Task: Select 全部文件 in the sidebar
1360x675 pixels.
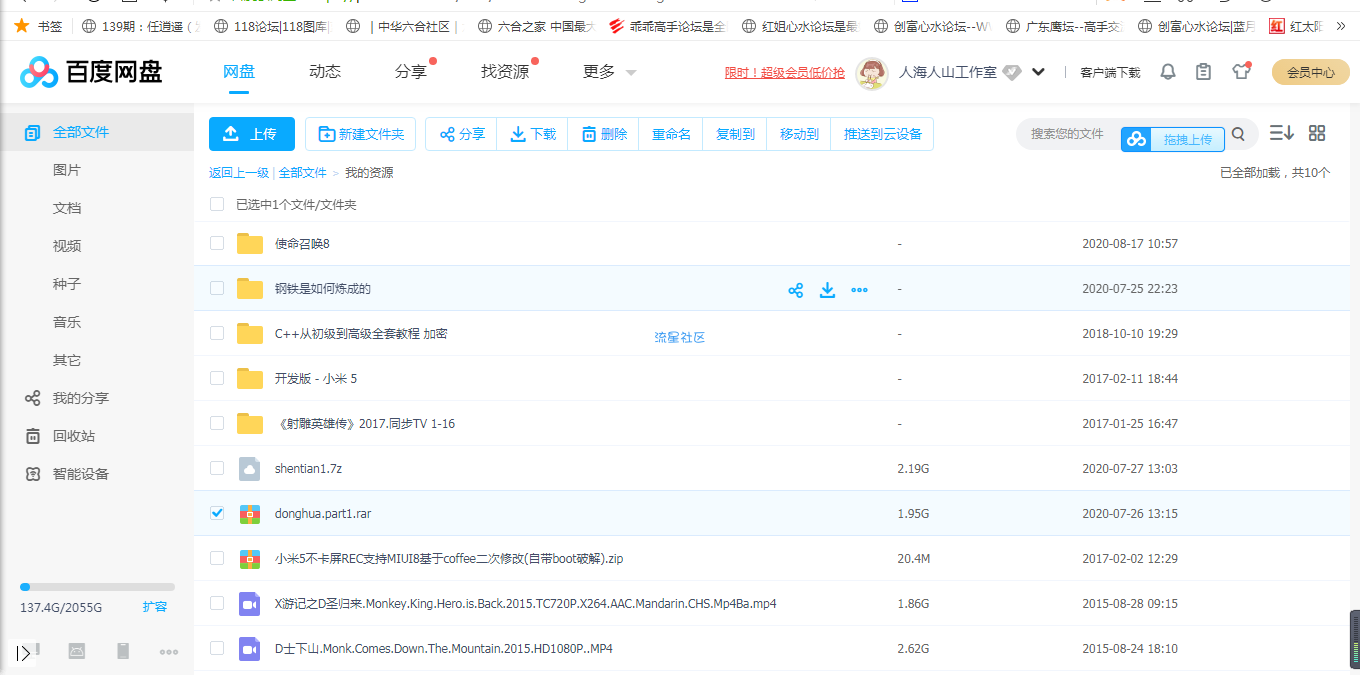Action: (97, 132)
